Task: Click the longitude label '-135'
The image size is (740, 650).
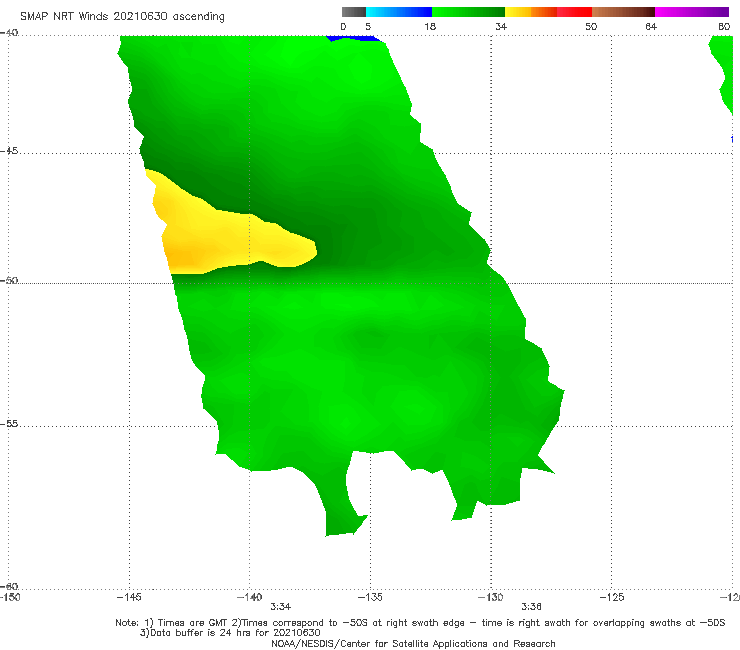Action: point(370,597)
